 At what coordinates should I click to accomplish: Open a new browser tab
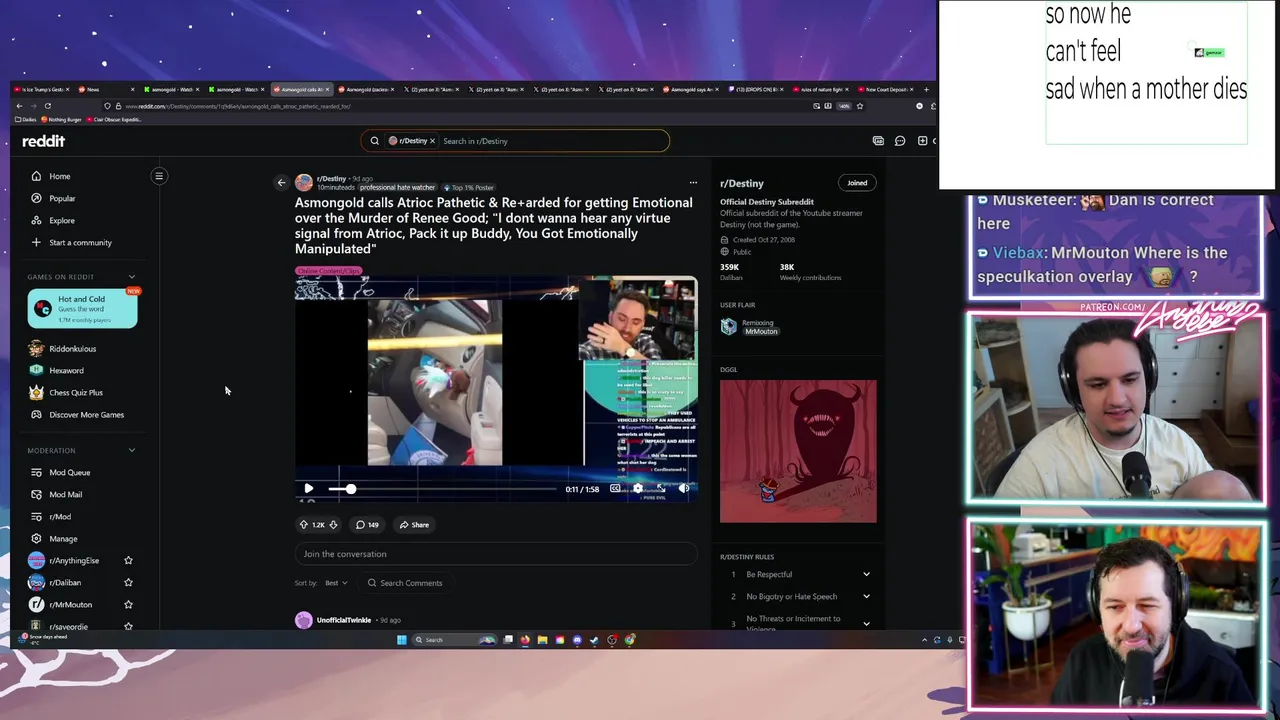pos(926,89)
